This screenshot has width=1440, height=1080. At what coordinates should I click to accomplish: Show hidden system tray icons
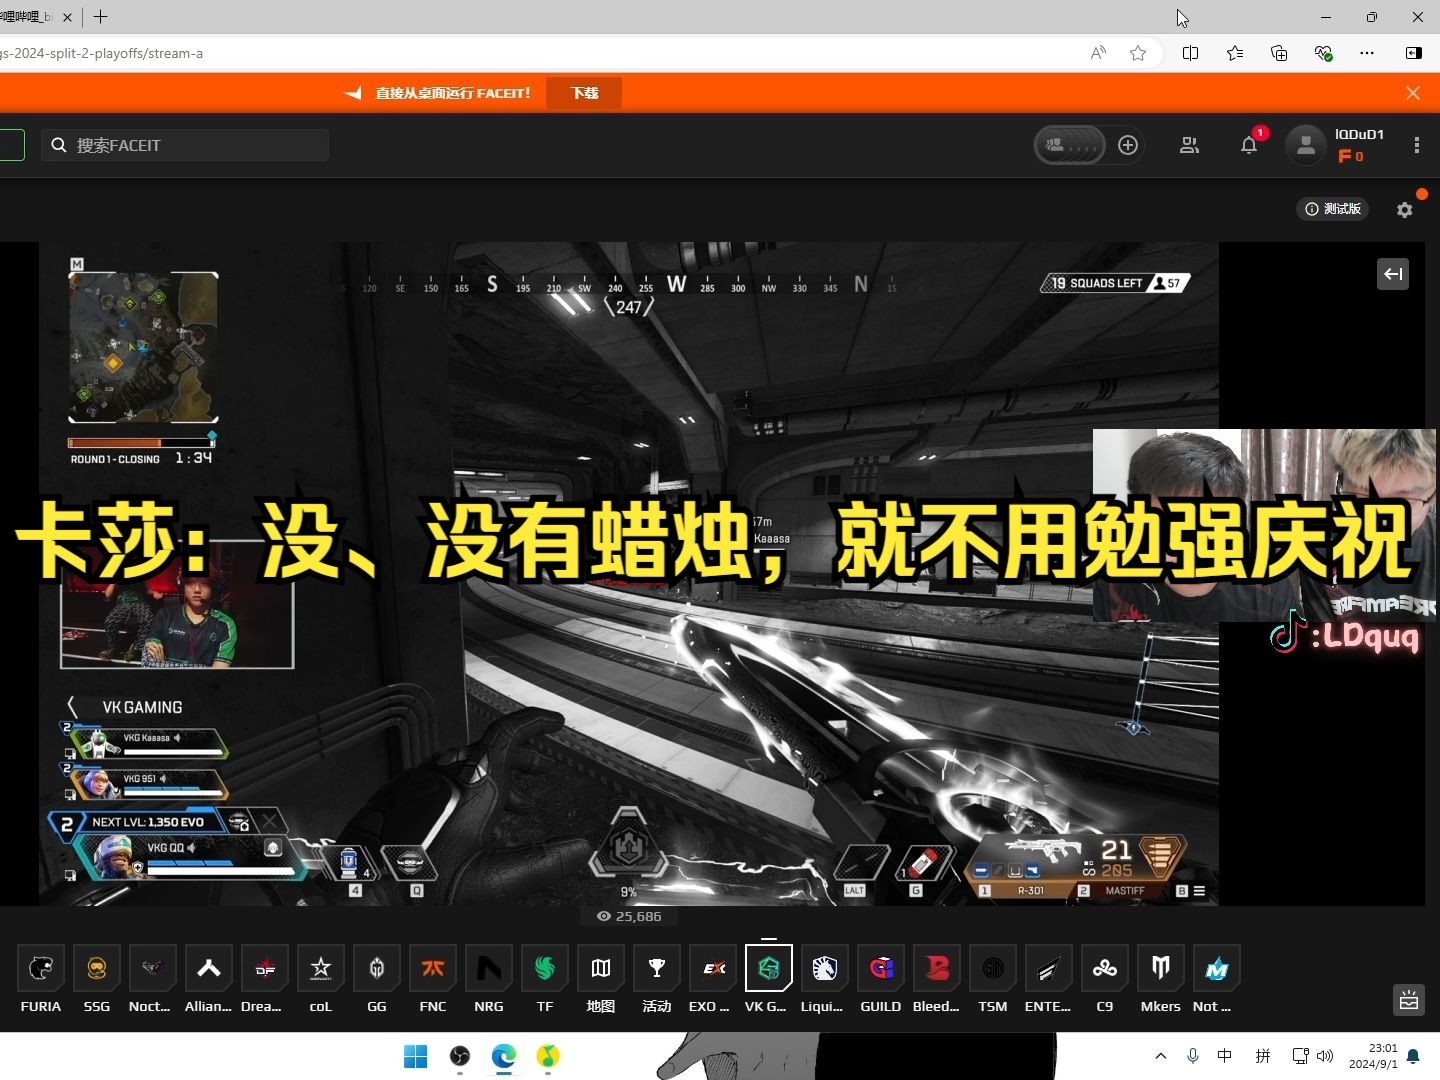(1160, 1056)
